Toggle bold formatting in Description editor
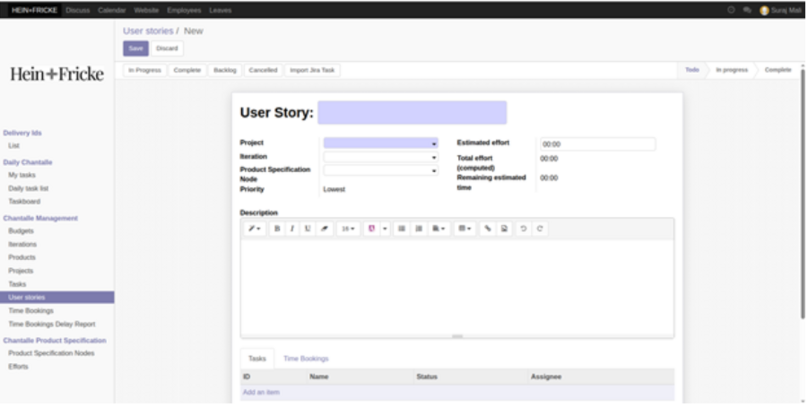808x407 pixels. click(x=277, y=229)
